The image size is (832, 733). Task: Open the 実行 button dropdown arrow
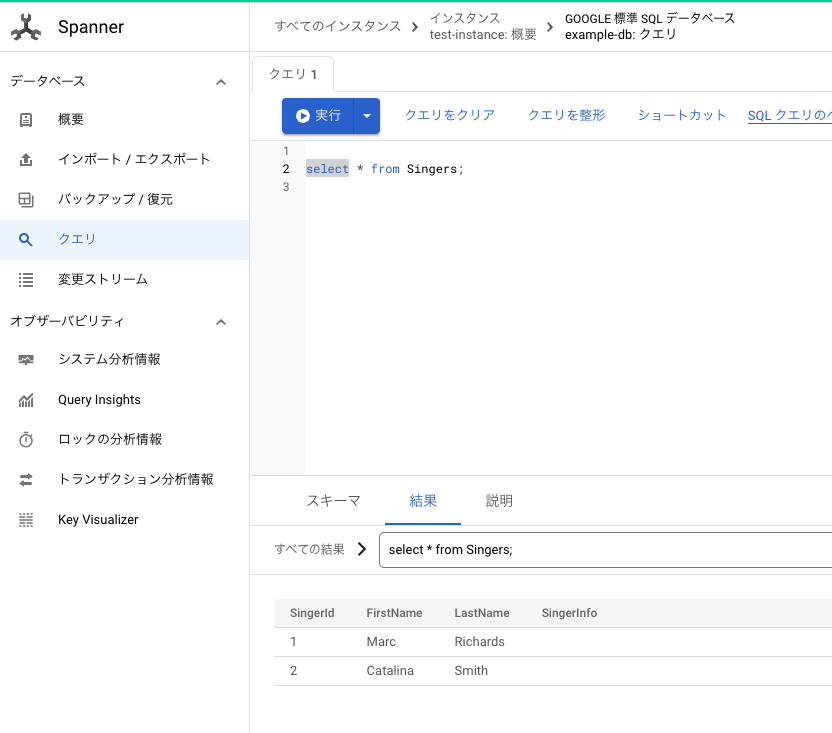point(367,116)
